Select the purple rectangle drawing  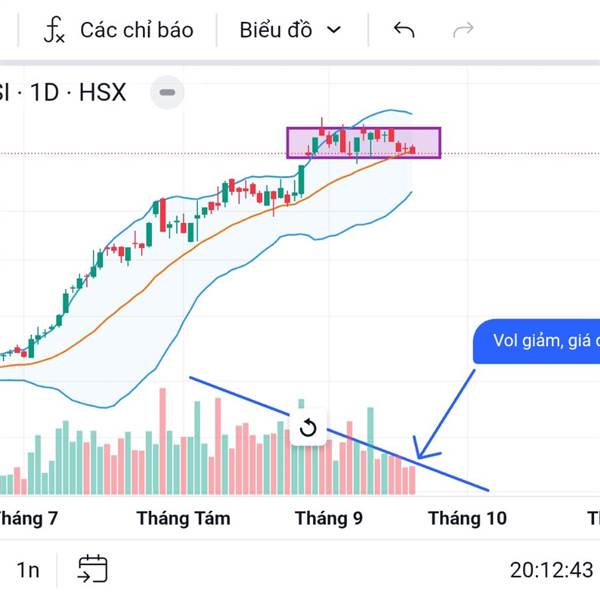(x=363, y=128)
